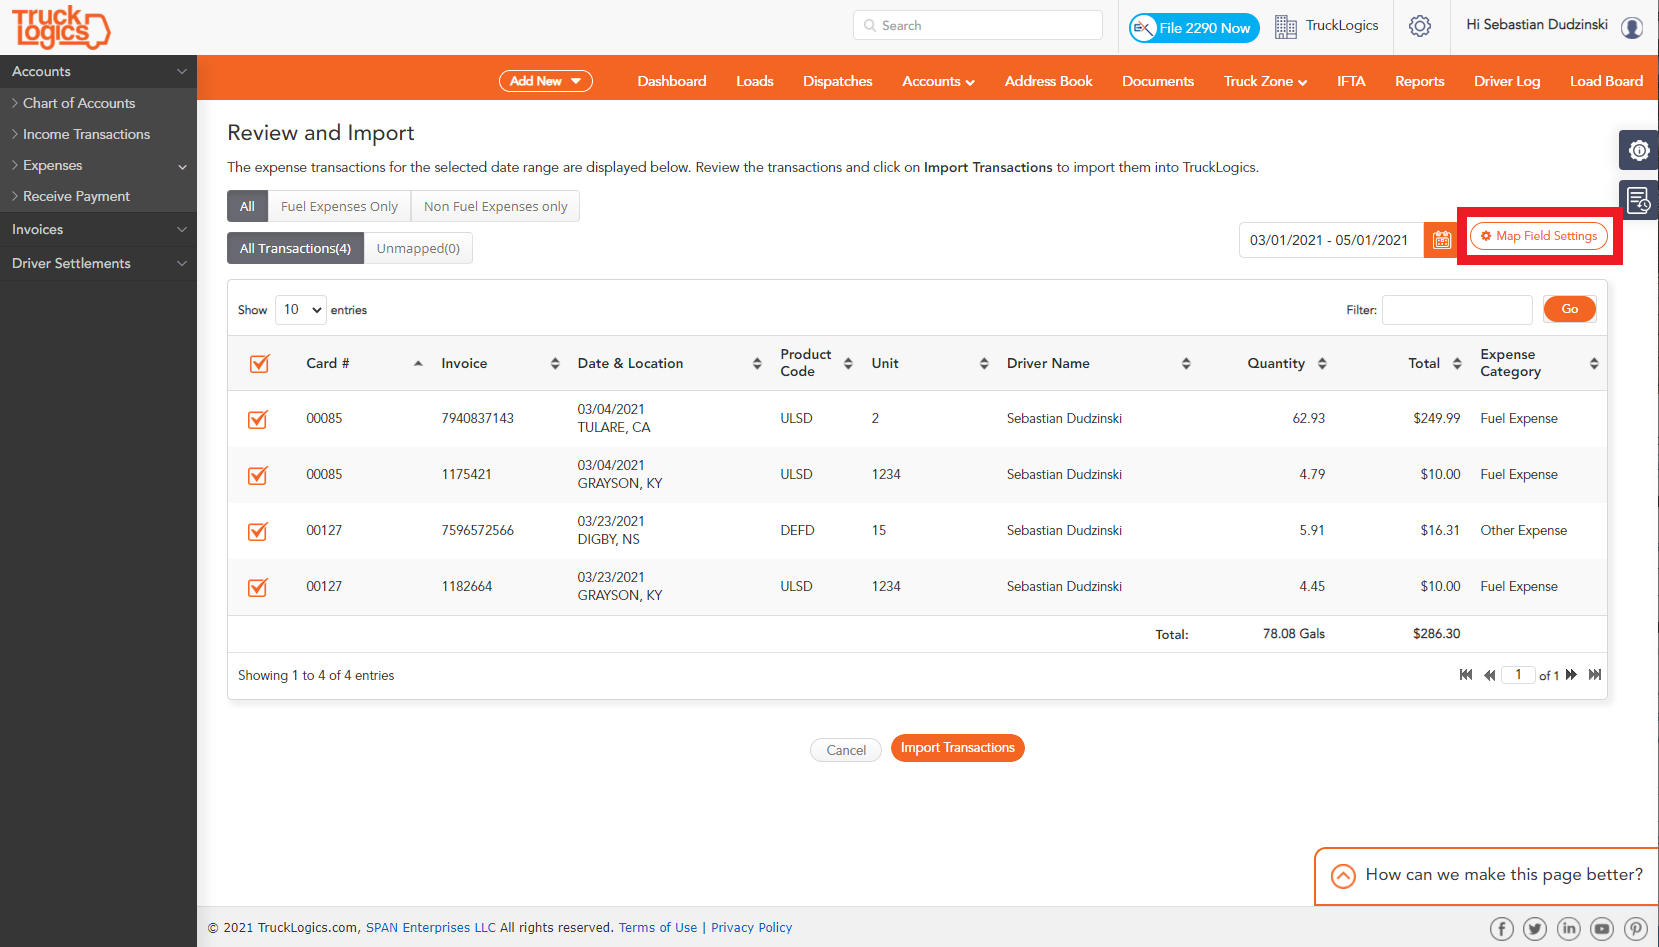Open Map Field Settings
This screenshot has width=1659, height=947.
point(1539,236)
